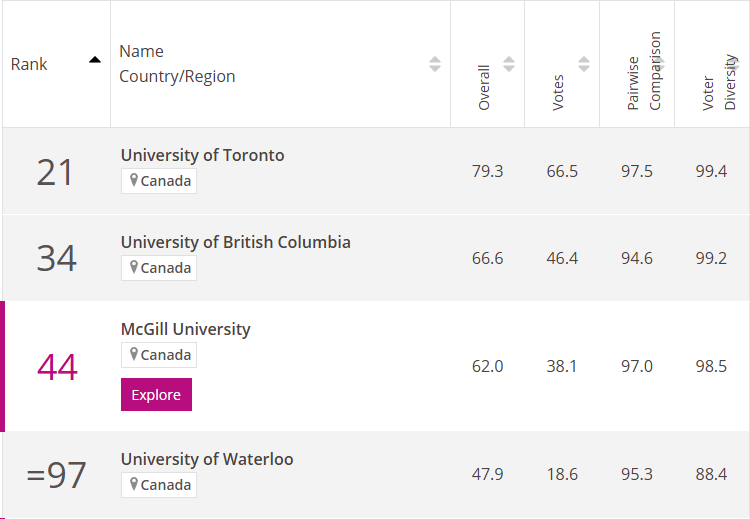Explore McGill University details
This screenshot has width=750, height=519.
(x=156, y=395)
